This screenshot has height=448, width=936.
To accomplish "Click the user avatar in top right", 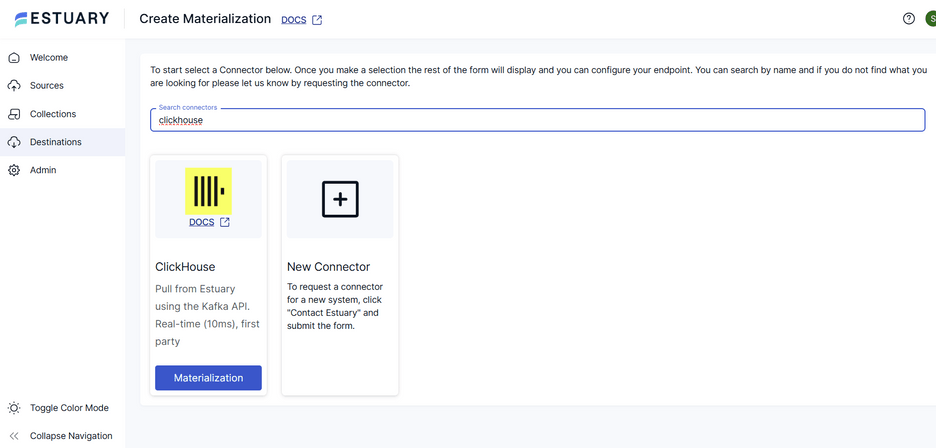I will (x=930, y=19).
